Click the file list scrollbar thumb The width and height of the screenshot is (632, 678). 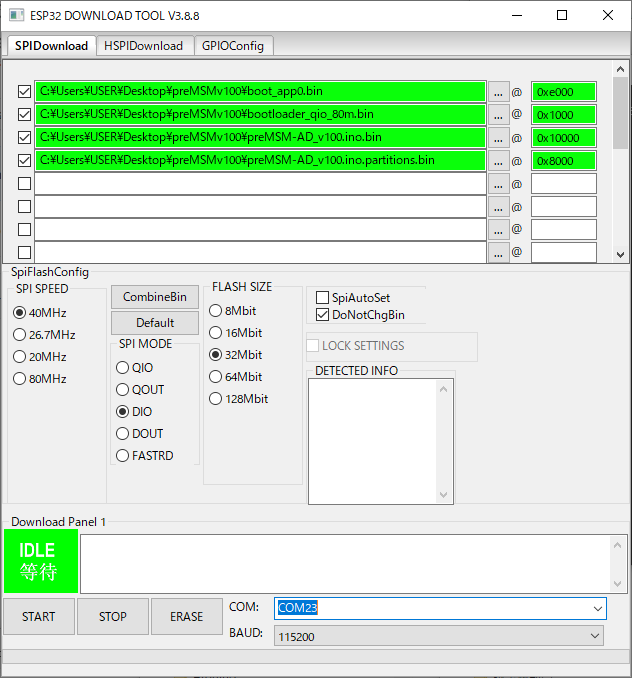[x=620, y=113]
